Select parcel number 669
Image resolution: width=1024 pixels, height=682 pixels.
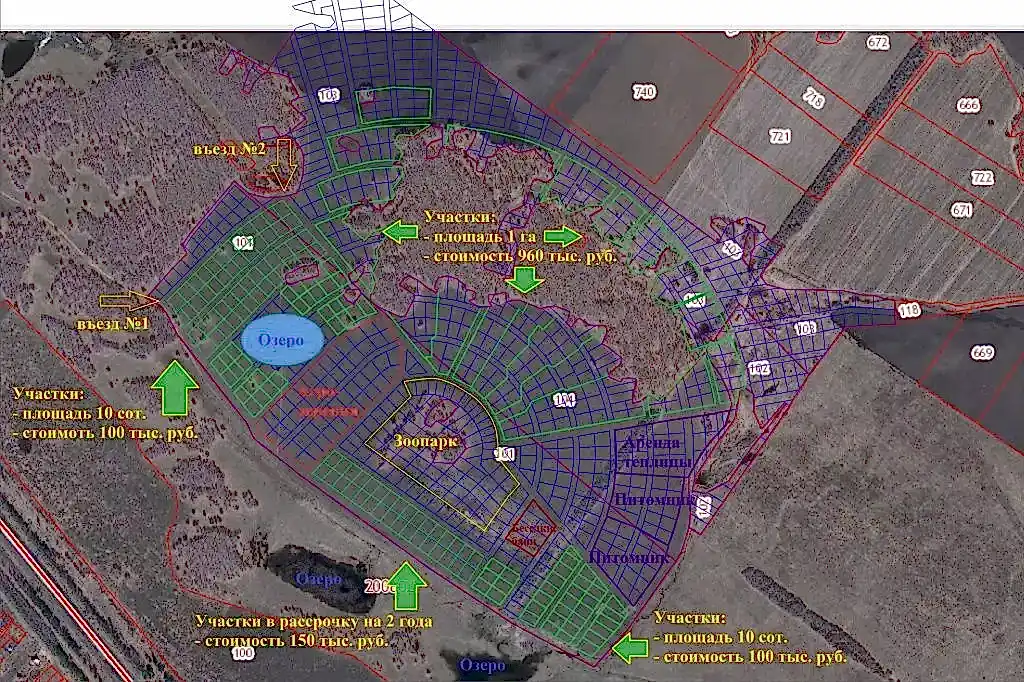pyautogui.click(x=983, y=353)
